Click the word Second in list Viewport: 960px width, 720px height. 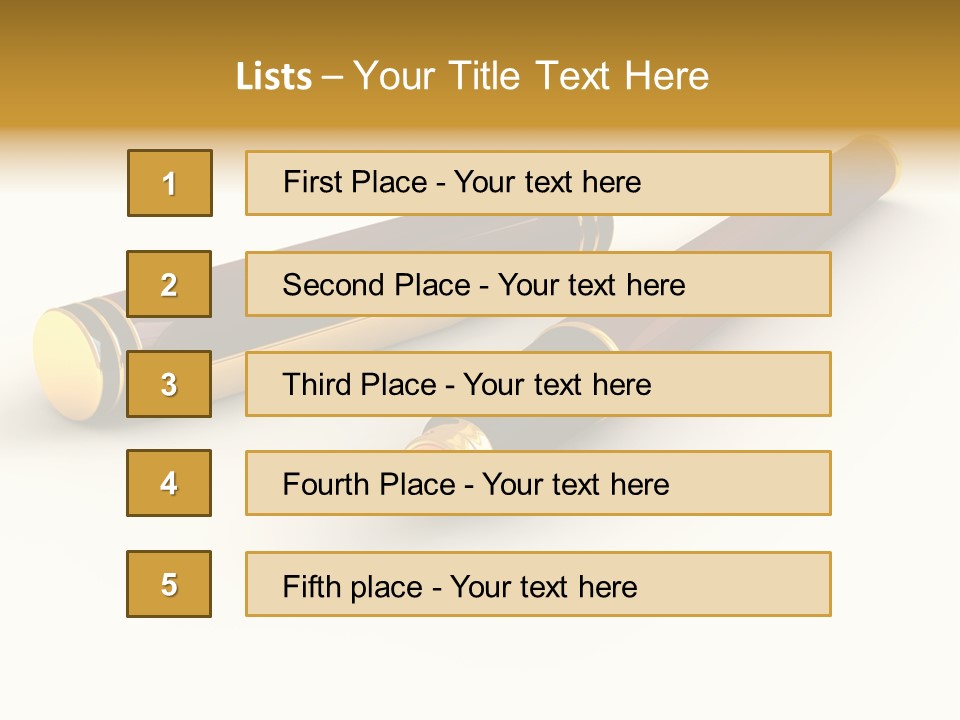click(334, 285)
